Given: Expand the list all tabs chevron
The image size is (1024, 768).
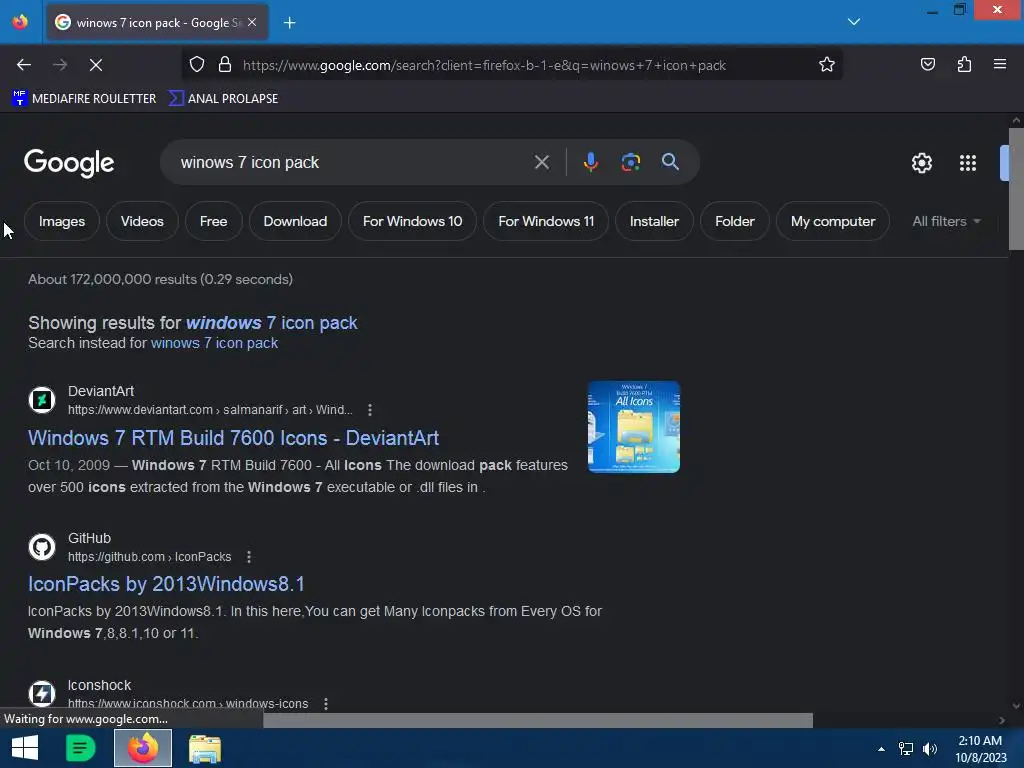Looking at the screenshot, I should (854, 22).
